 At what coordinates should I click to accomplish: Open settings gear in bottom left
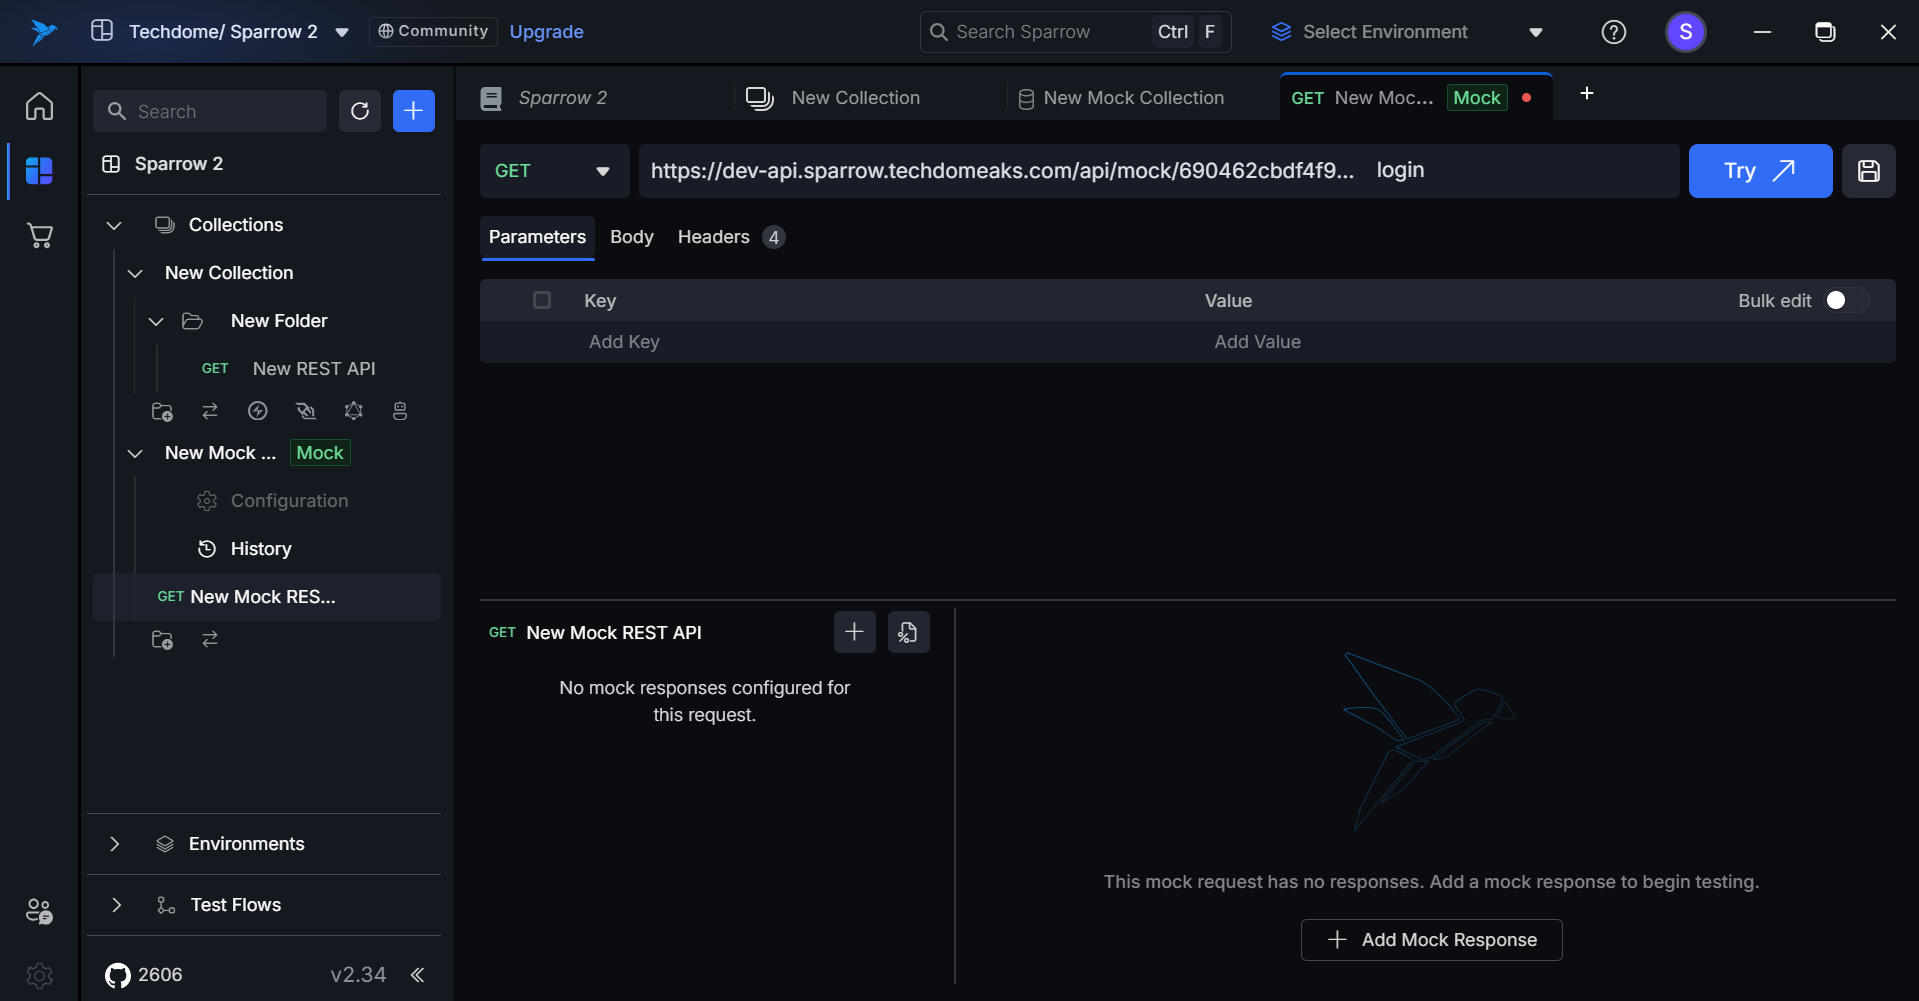pyautogui.click(x=39, y=975)
